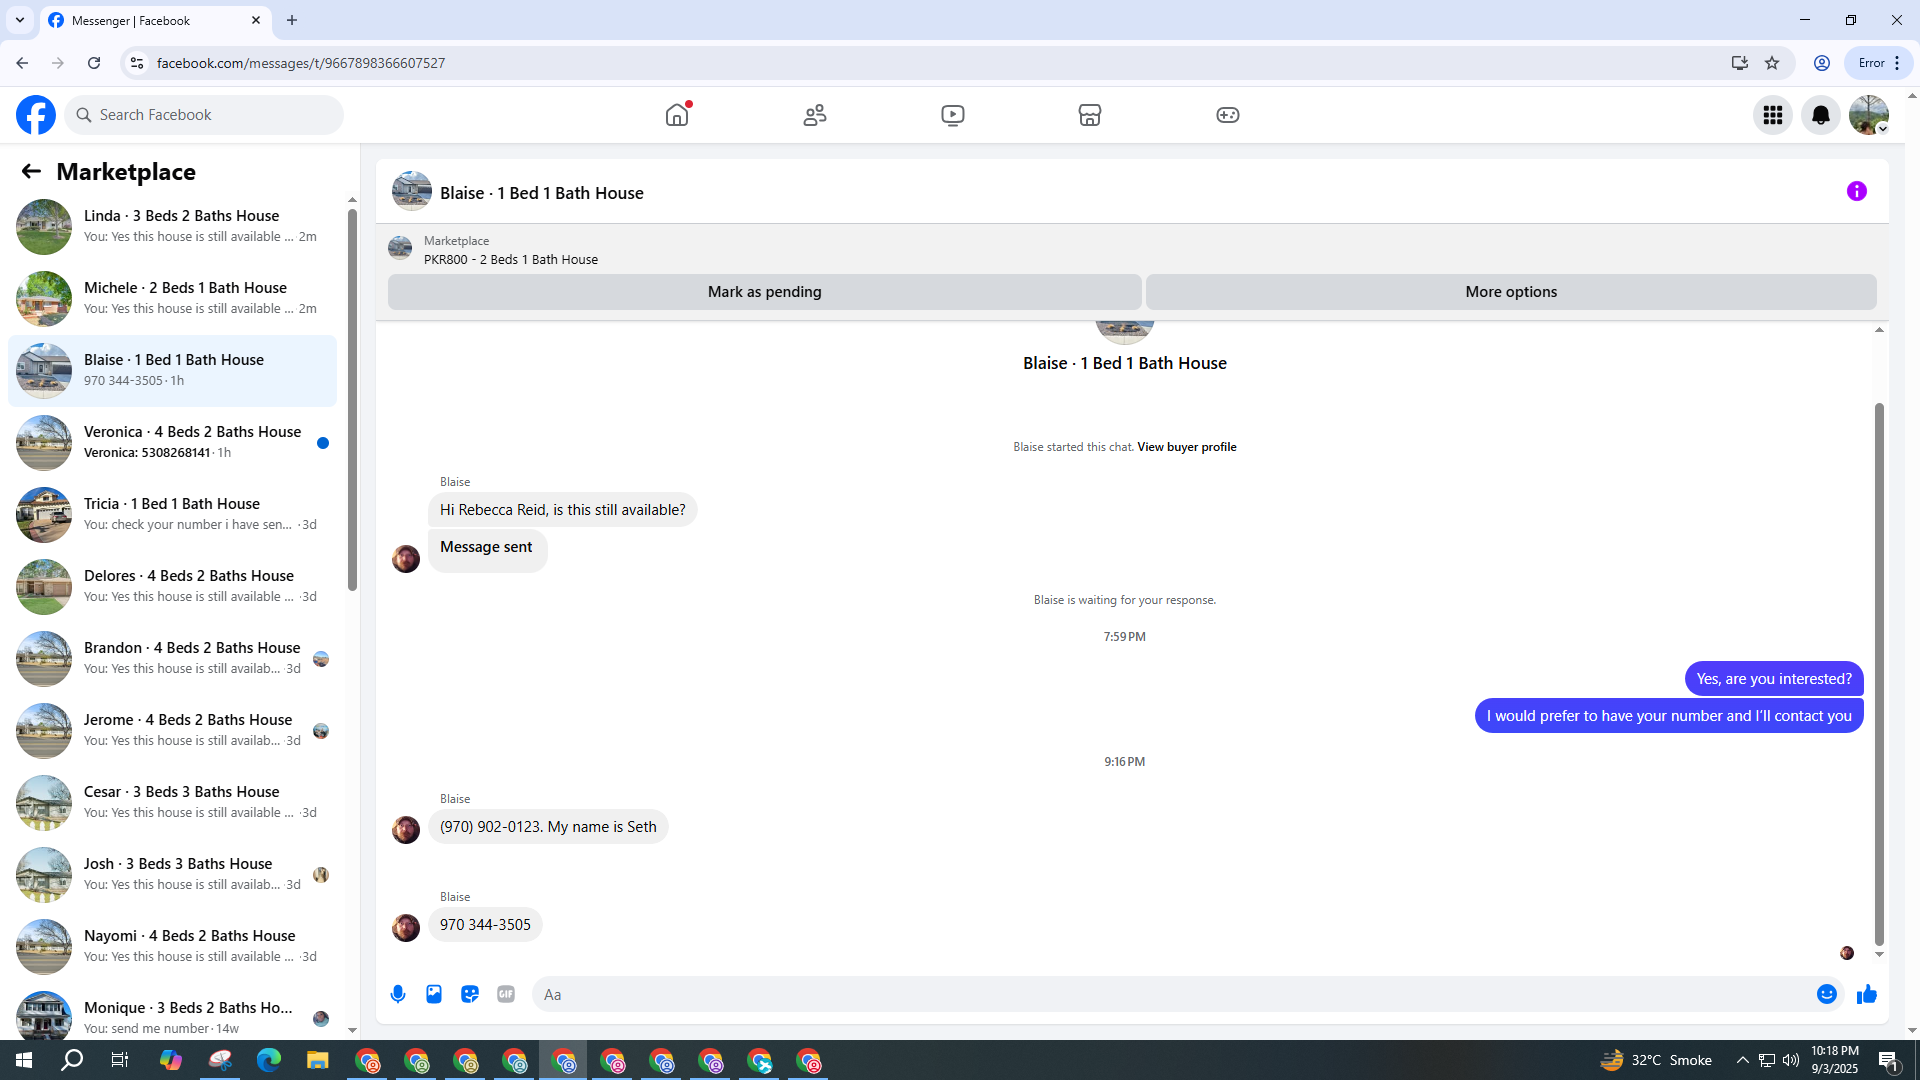Screen dimensions: 1920x1080
Task: Open Josh 3 Beds 3 Baths House chat
Action: [x=172, y=875]
